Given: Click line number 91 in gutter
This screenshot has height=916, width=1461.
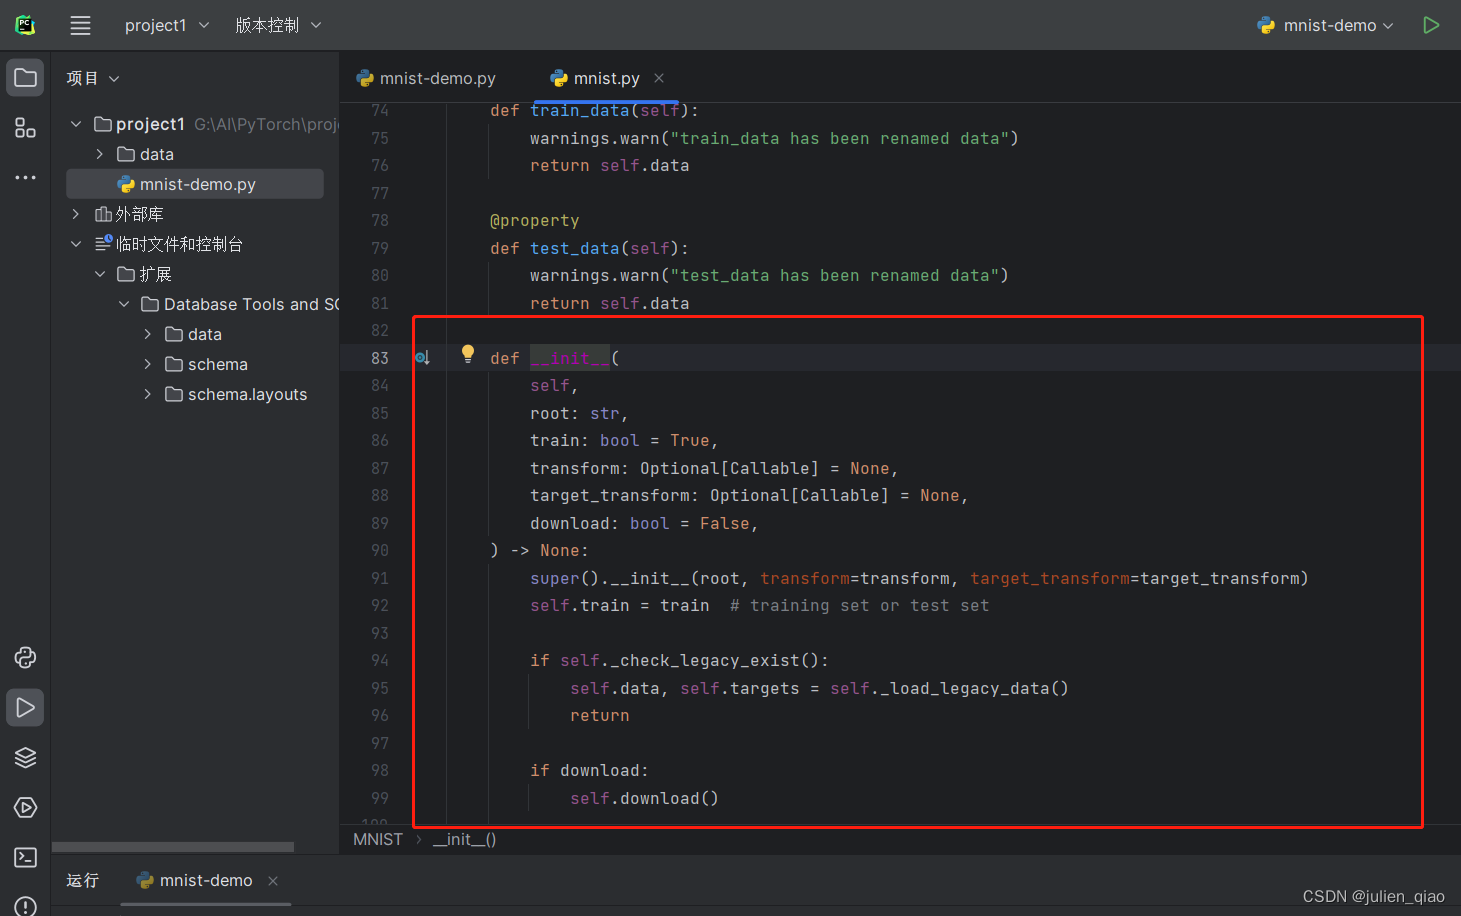Looking at the screenshot, I should (x=380, y=578).
